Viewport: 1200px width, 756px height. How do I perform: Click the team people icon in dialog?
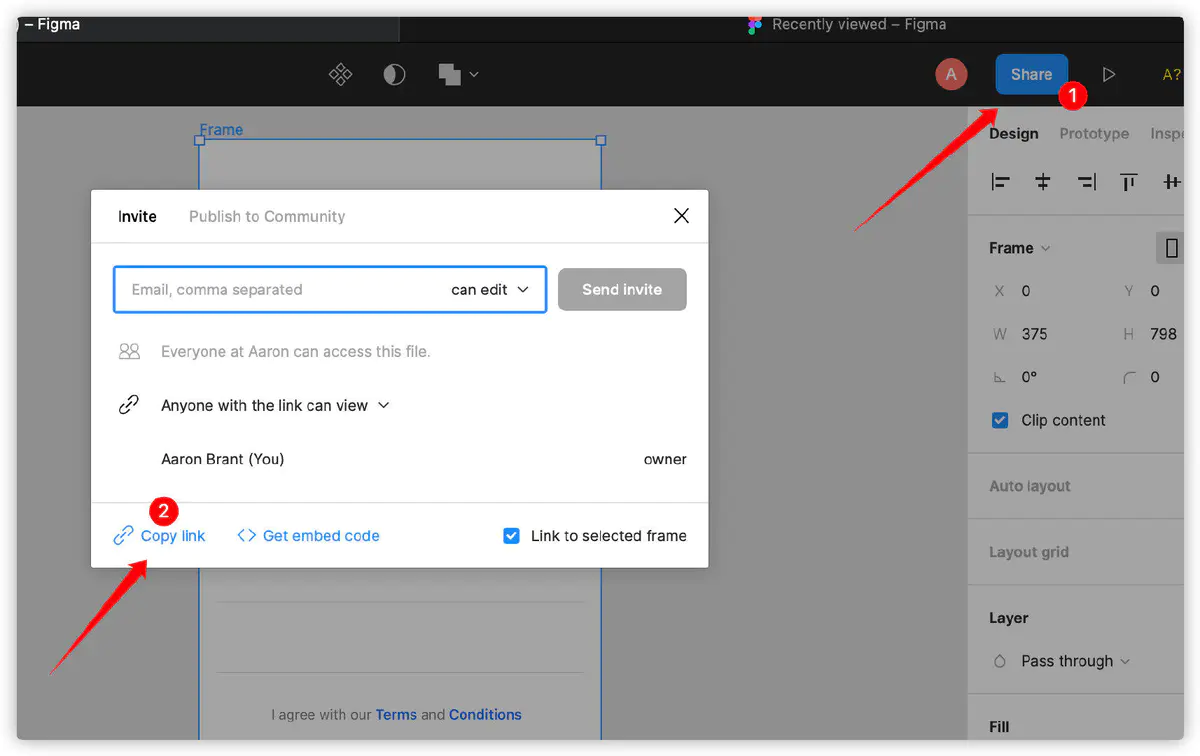[x=129, y=351]
